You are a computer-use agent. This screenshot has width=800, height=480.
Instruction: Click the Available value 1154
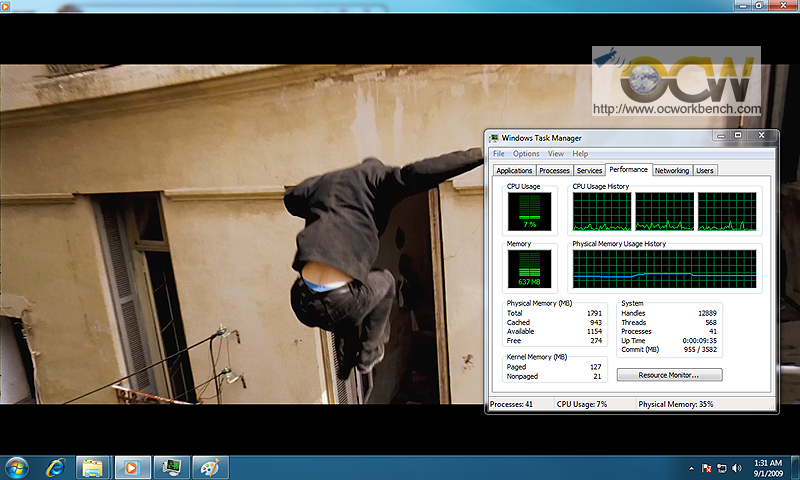[x=594, y=331]
